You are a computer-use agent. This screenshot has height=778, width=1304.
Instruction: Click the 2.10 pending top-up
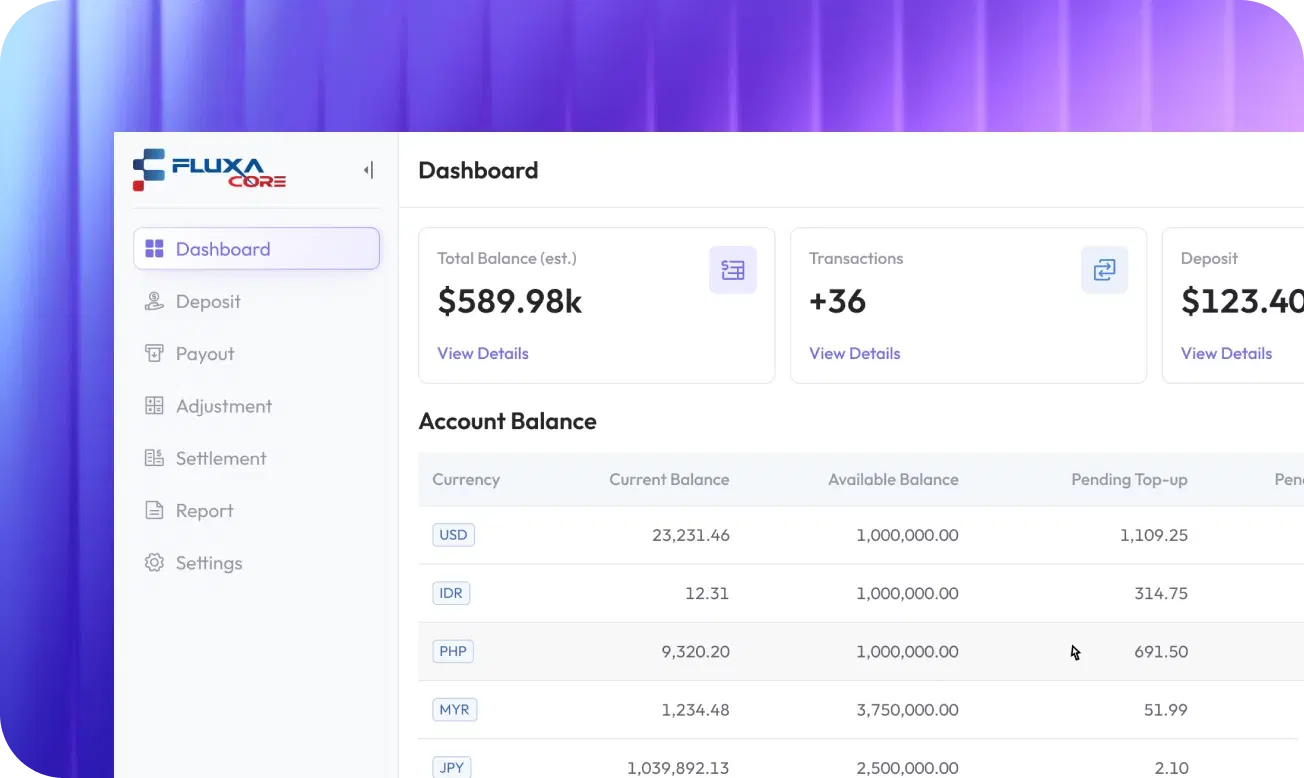click(1171, 768)
